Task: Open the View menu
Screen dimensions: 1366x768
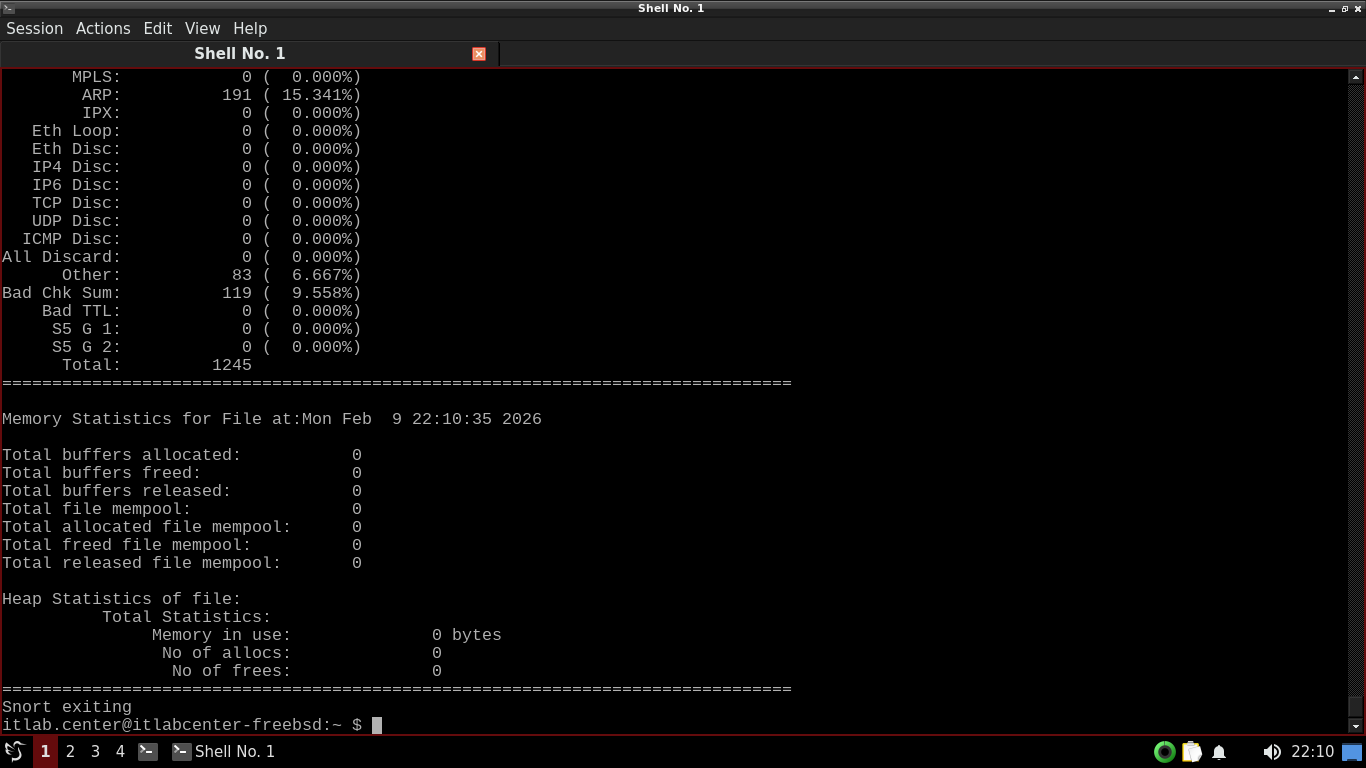Action: tap(202, 28)
